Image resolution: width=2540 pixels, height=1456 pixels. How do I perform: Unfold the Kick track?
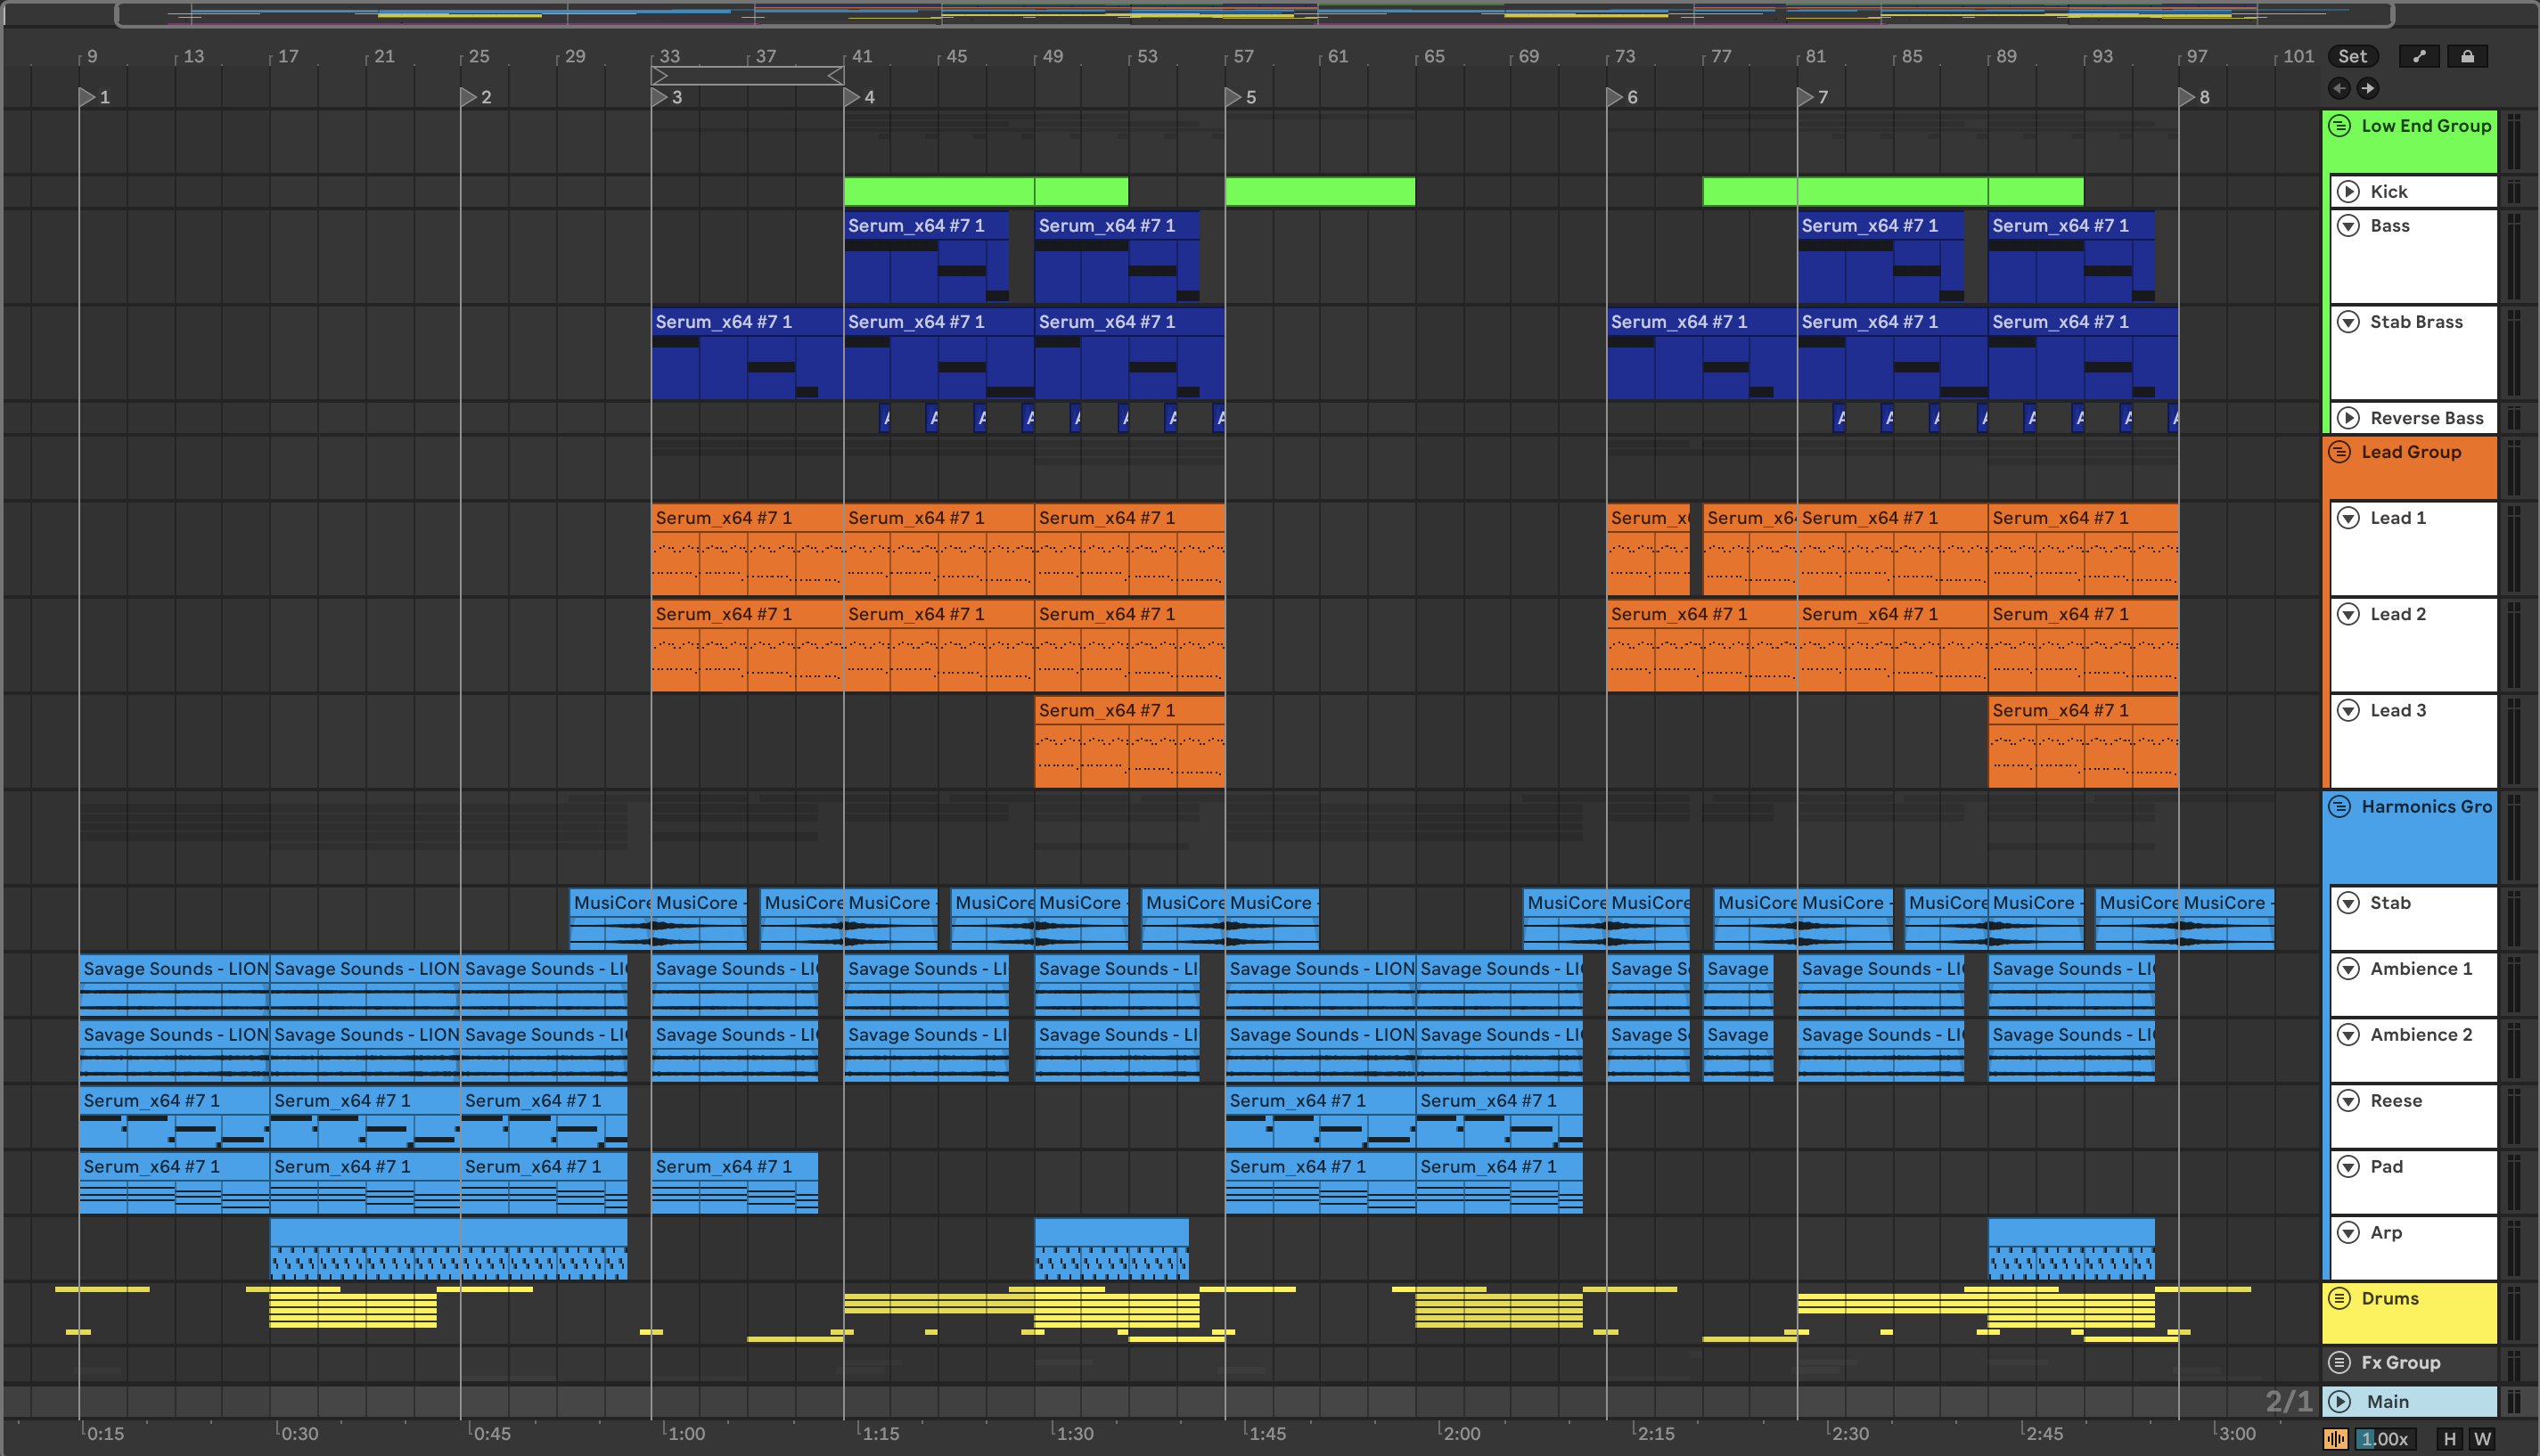[2348, 191]
